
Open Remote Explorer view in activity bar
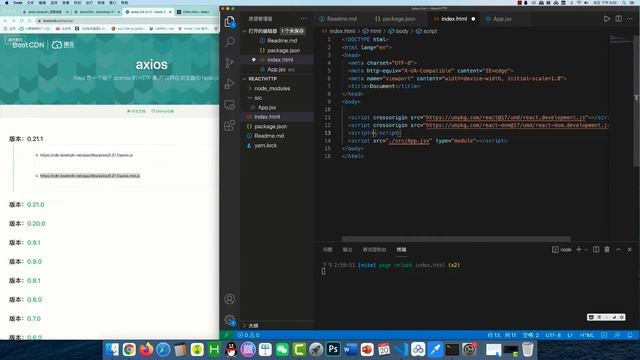[230, 104]
